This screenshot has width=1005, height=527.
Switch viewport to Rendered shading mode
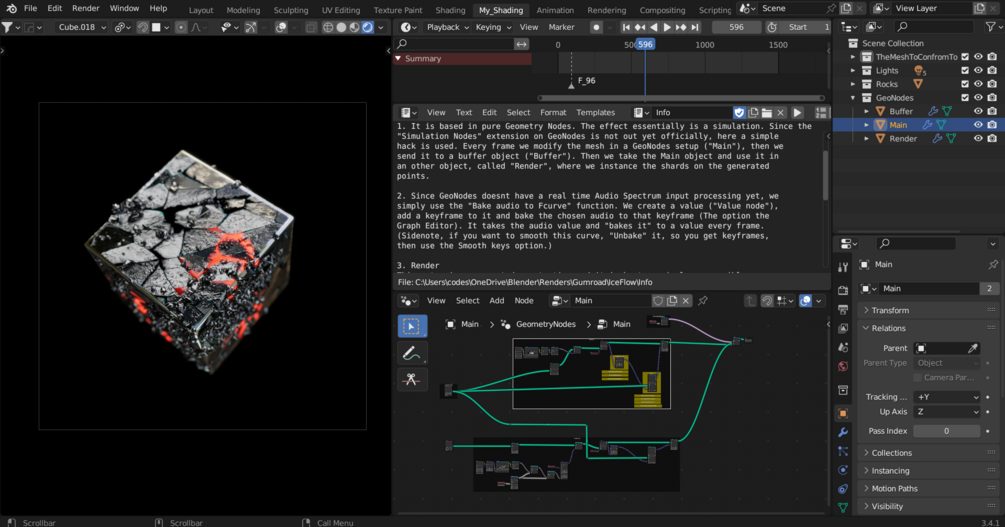point(368,27)
